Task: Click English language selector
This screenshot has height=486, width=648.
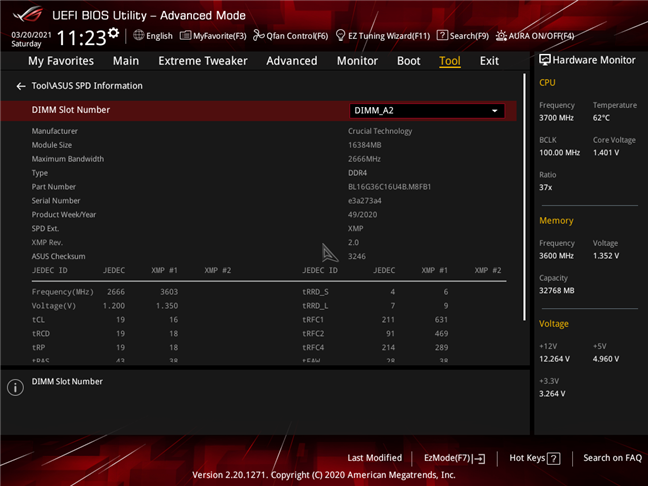Action: click(x=153, y=36)
